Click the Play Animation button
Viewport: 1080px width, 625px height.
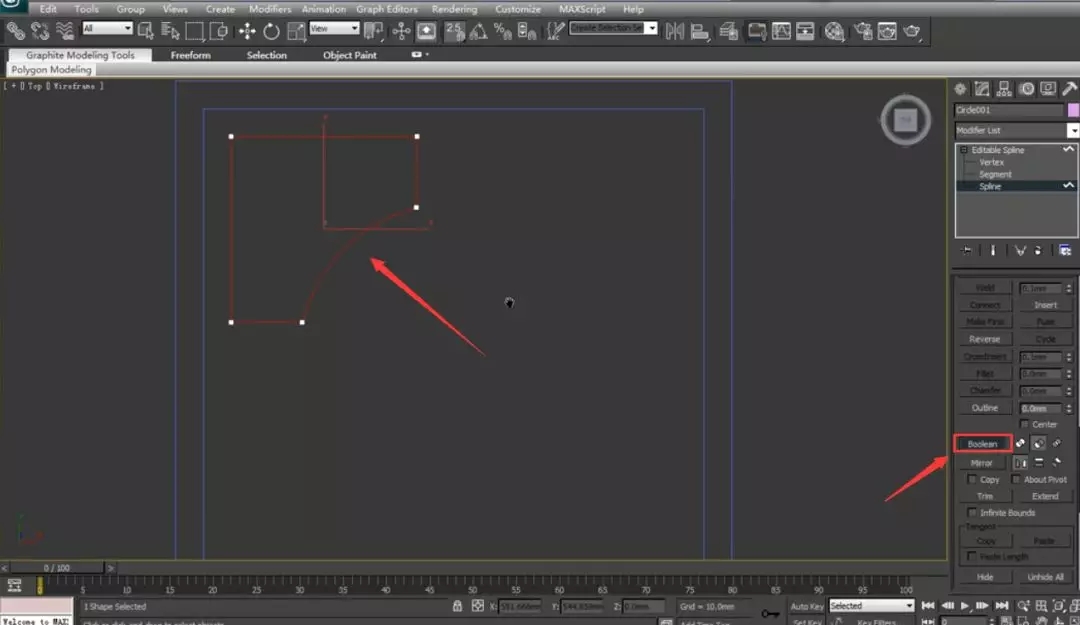964,606
